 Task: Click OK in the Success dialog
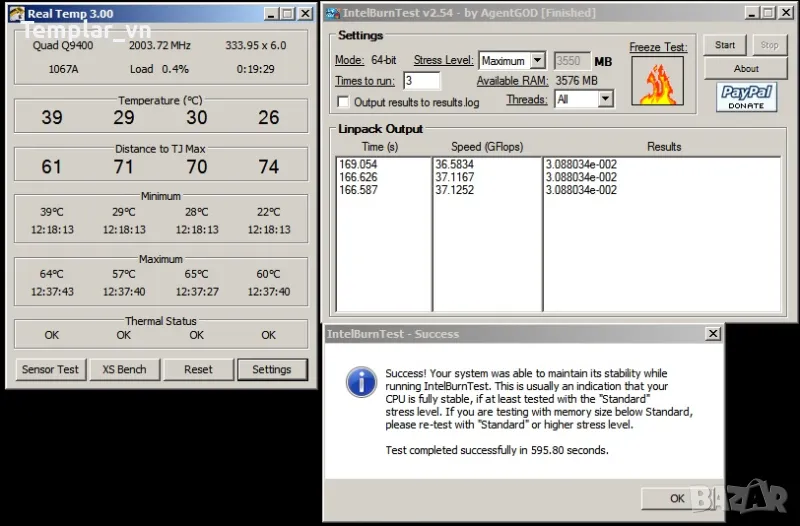tap(677, 498)
